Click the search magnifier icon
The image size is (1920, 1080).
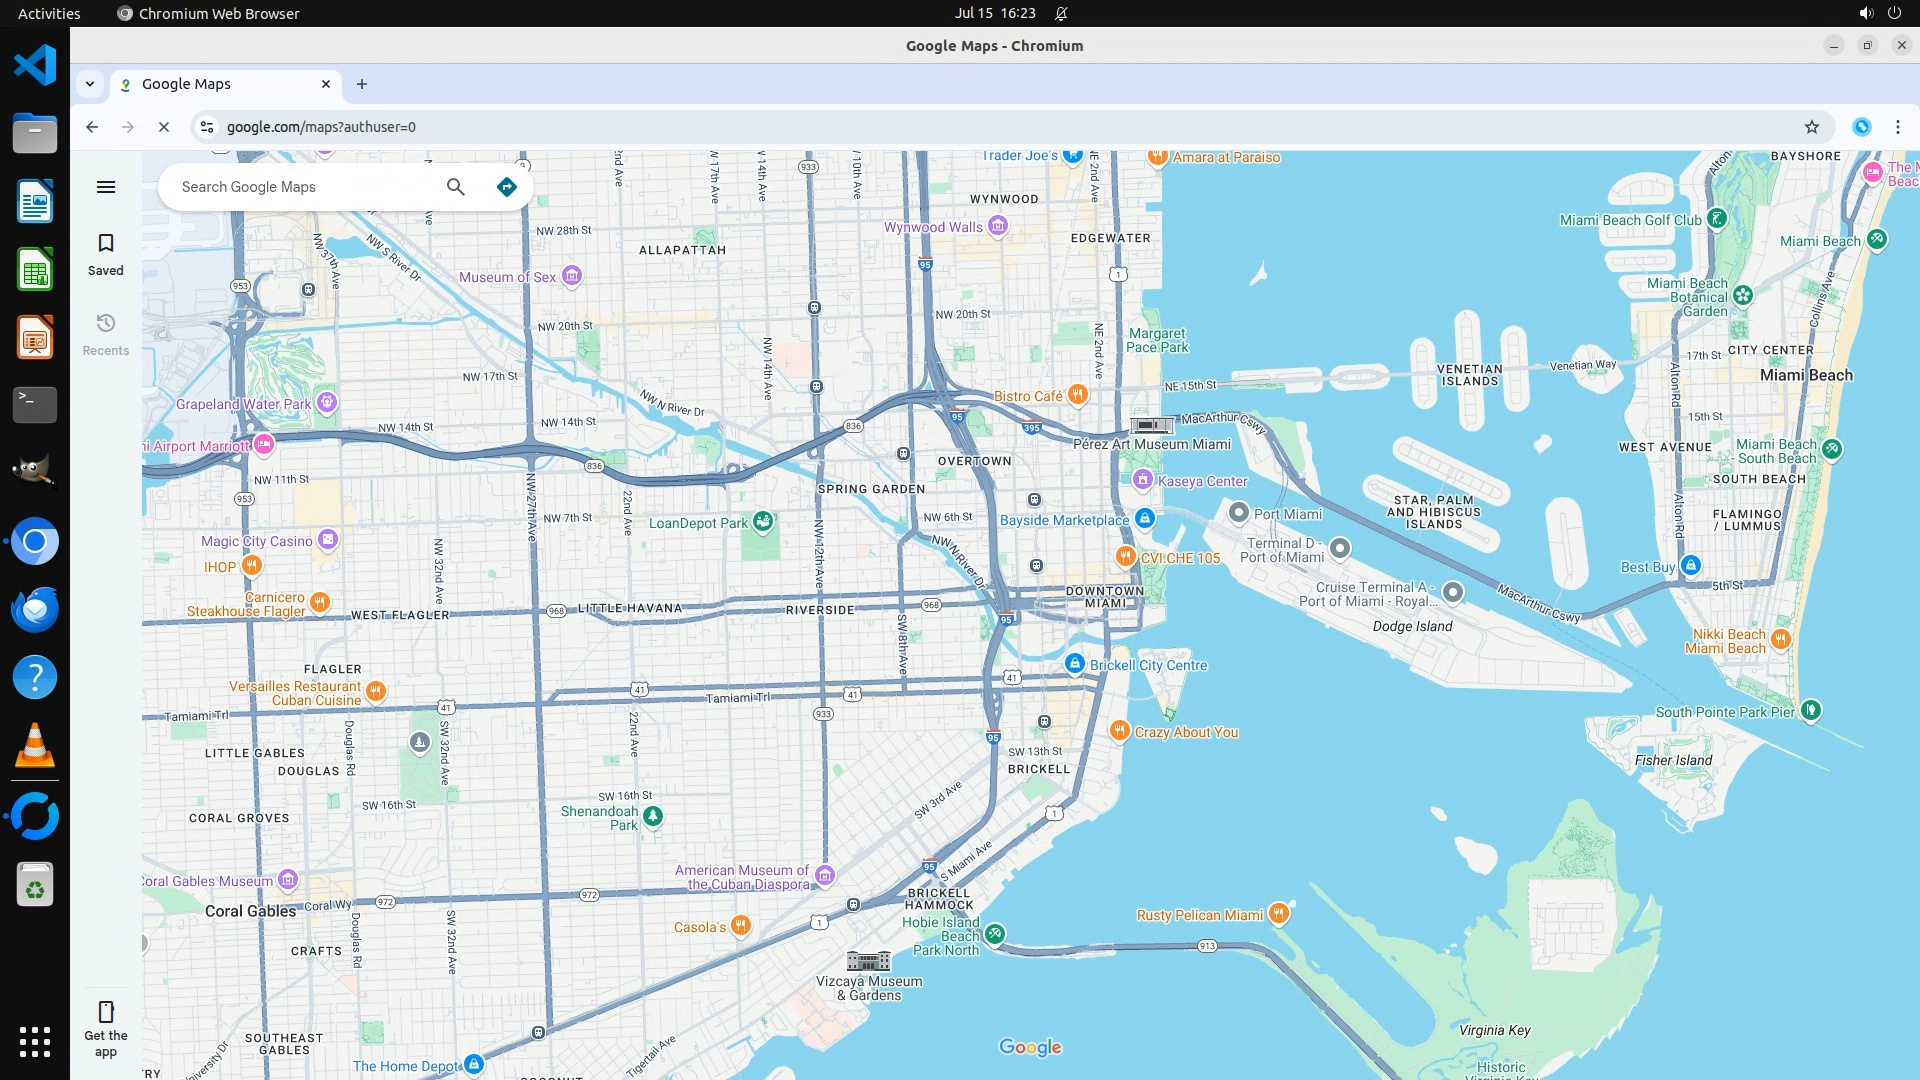click(456, 187)
